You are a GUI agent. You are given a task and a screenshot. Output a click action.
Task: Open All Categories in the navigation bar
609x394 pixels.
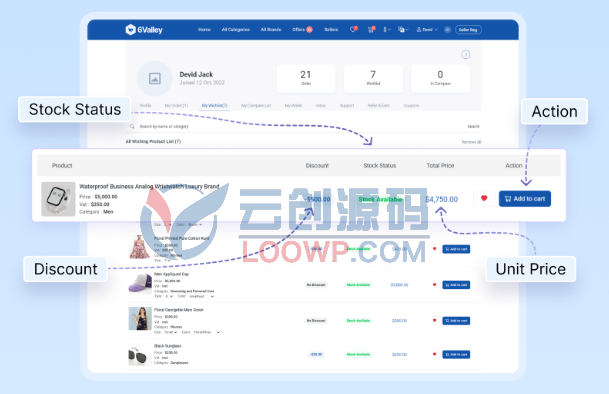tap(235, 30)
